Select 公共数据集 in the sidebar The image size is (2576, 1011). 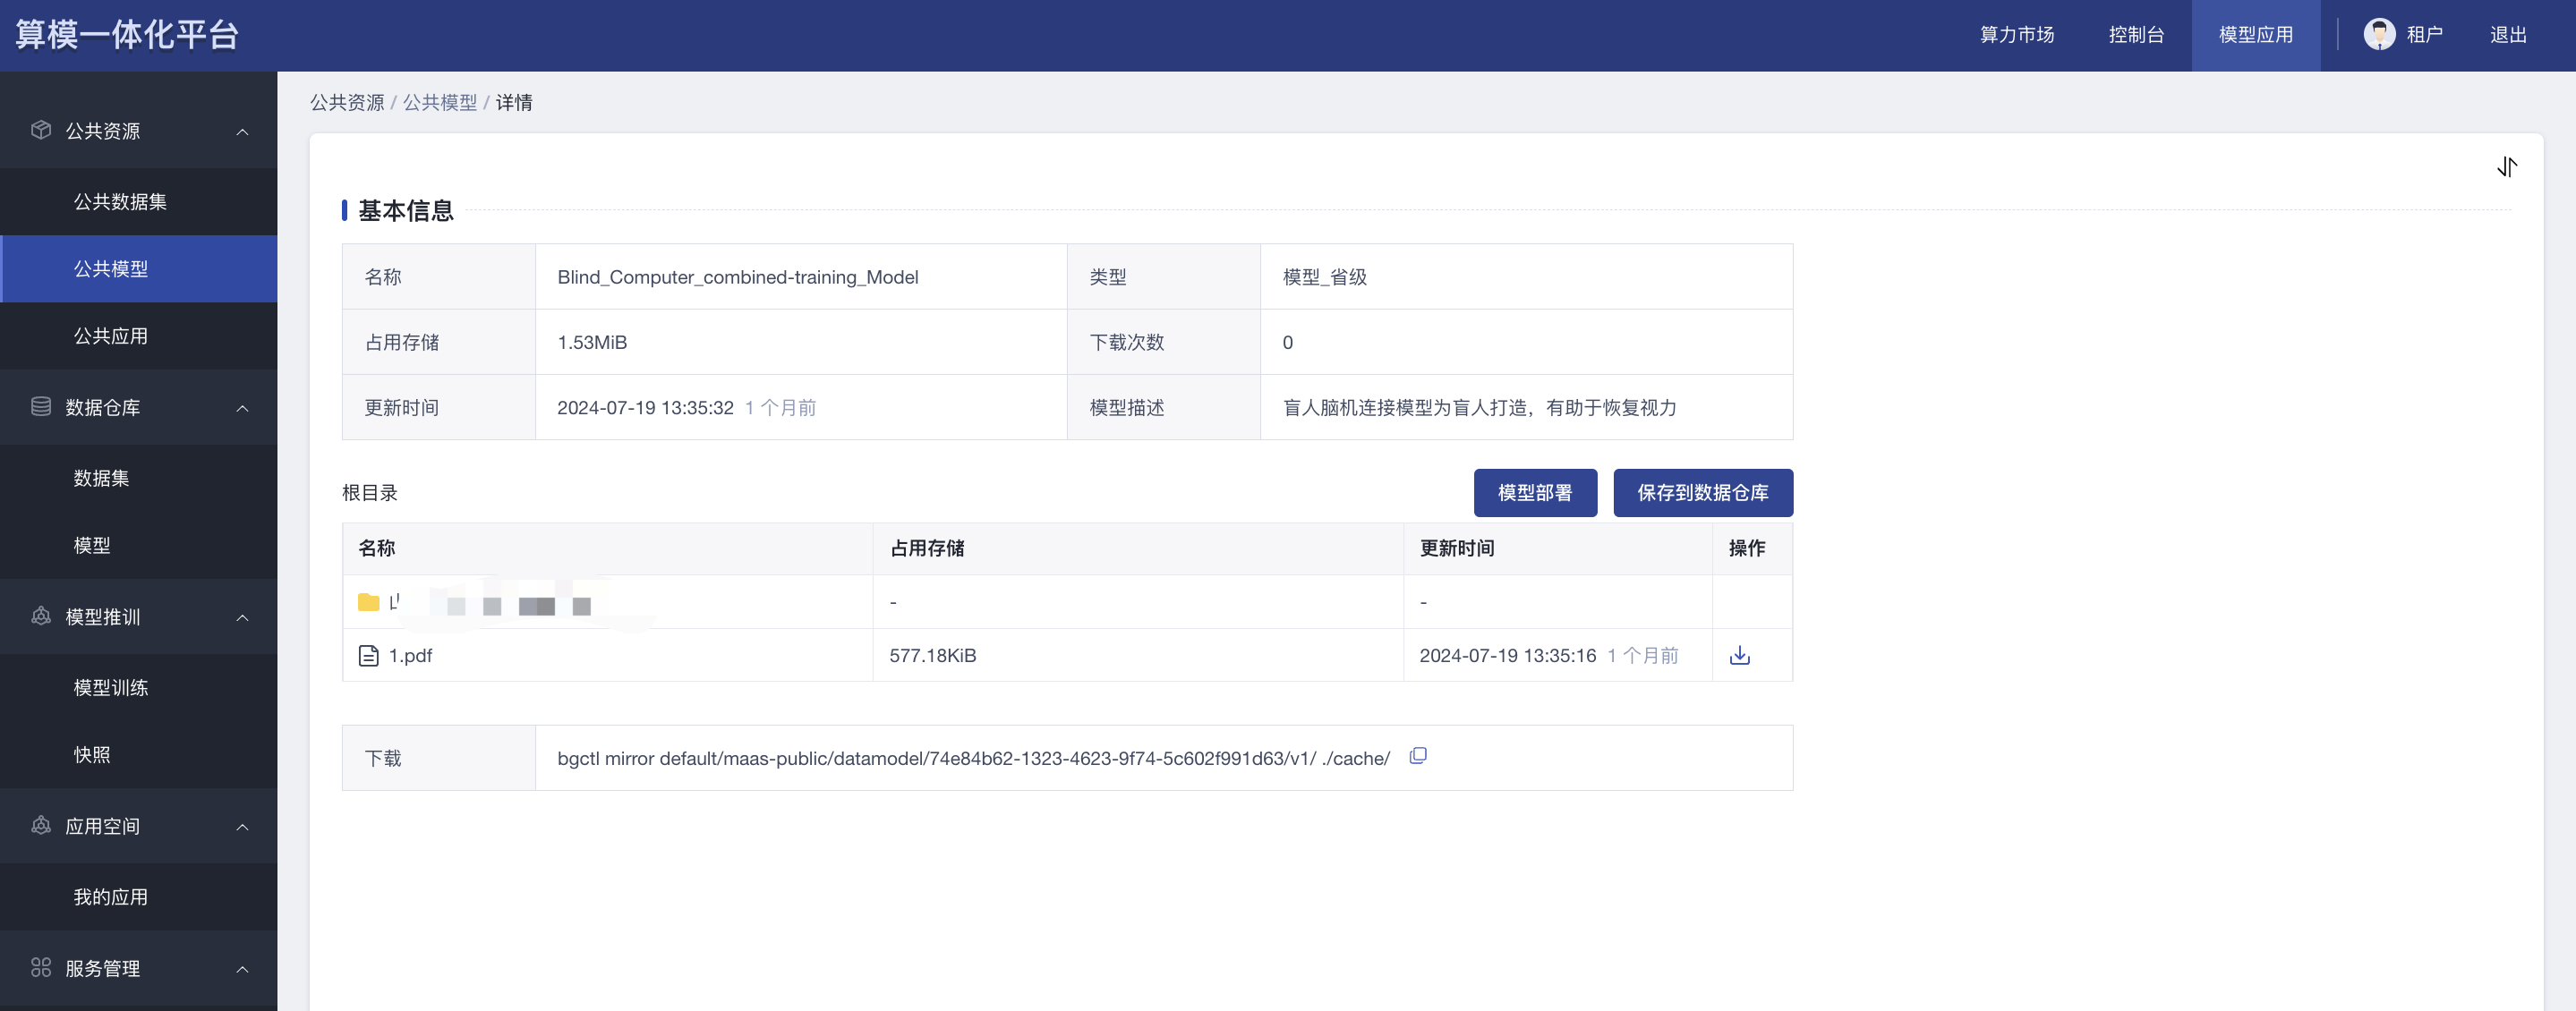[120, 201]
